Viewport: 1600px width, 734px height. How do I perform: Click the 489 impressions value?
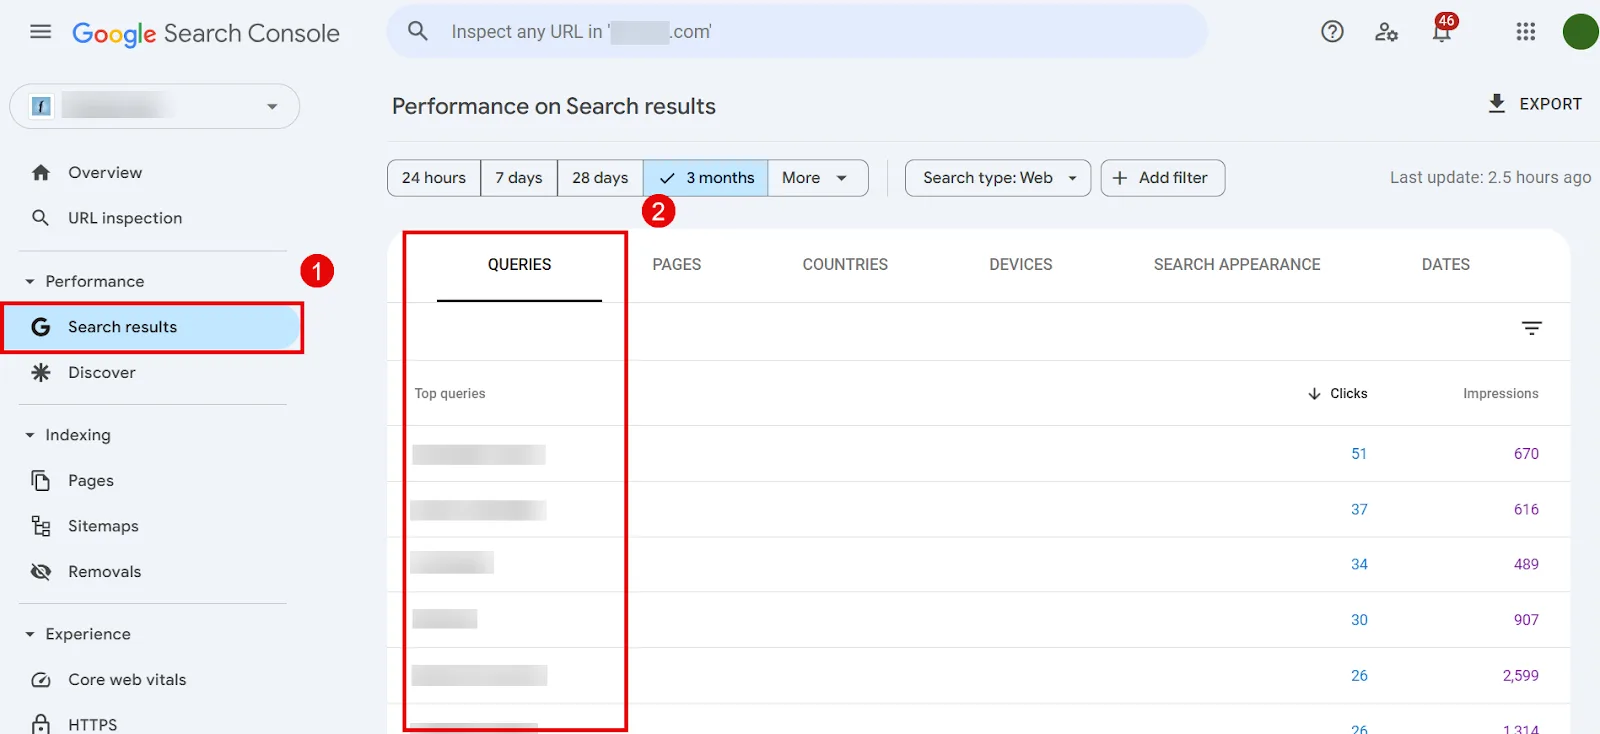pyautogui.click(x=1526, y=565)
